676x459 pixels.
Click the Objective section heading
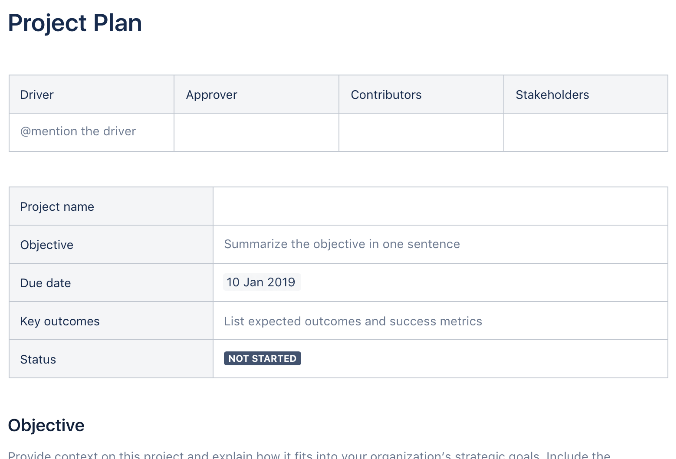[46, 425]
